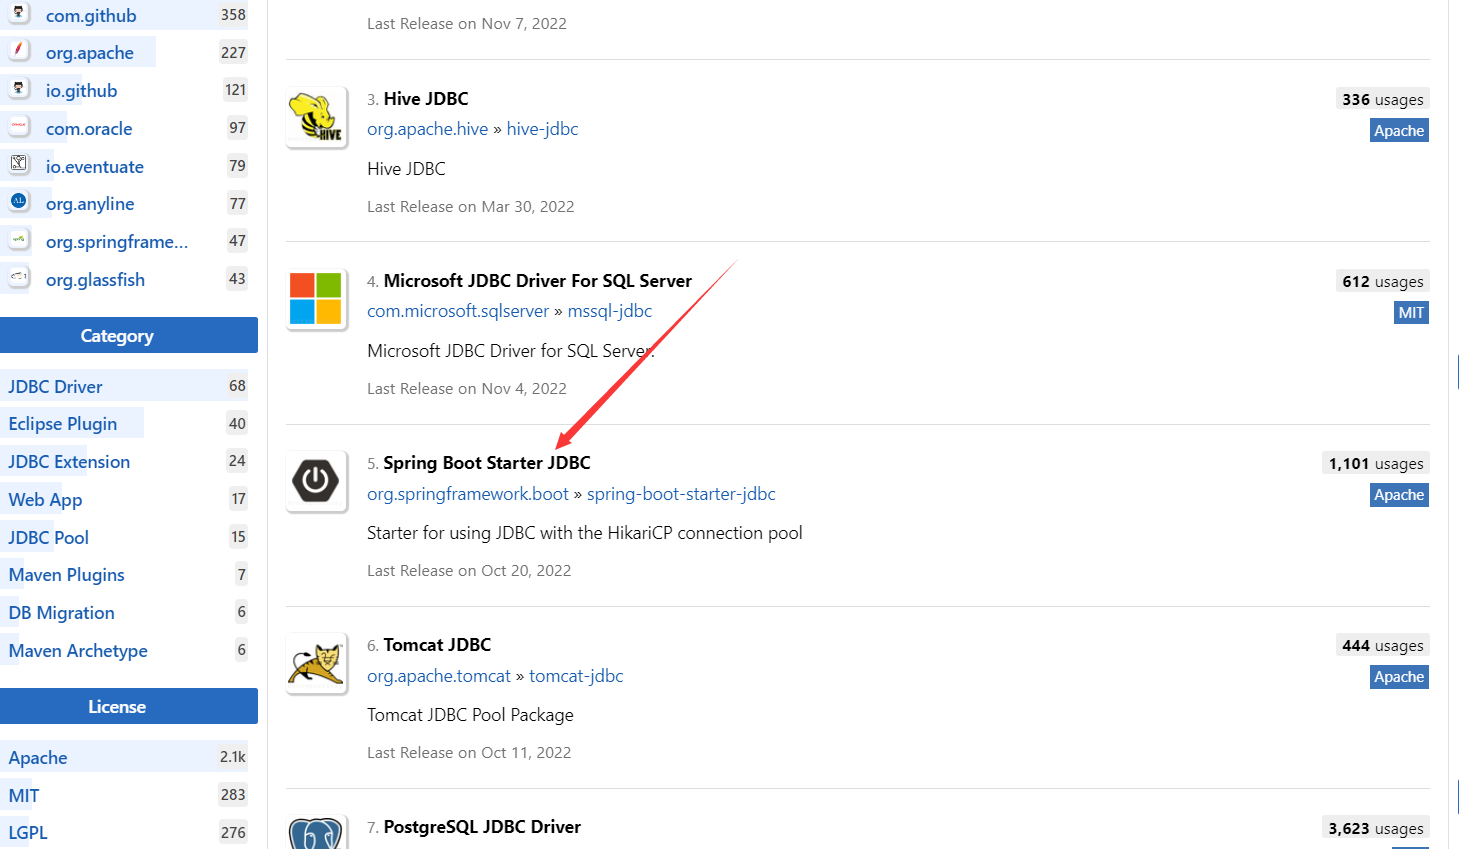
Task: Filter by org.glassfish group
Action: [x=95, y=280]
